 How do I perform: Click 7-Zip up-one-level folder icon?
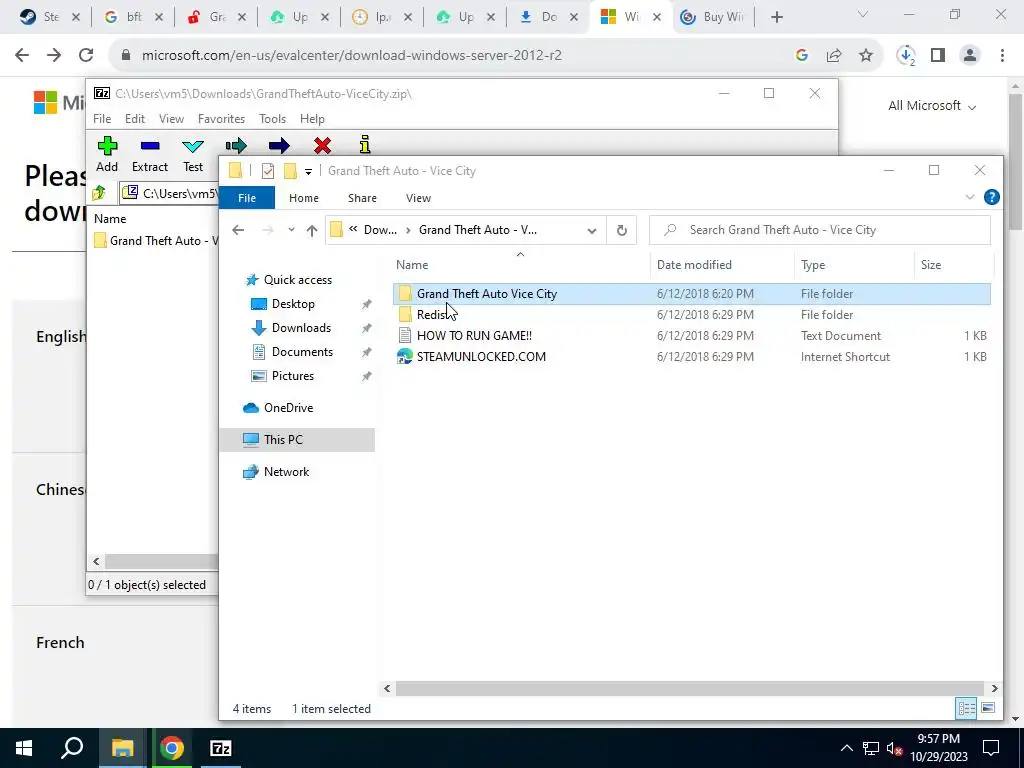[99, 193]
